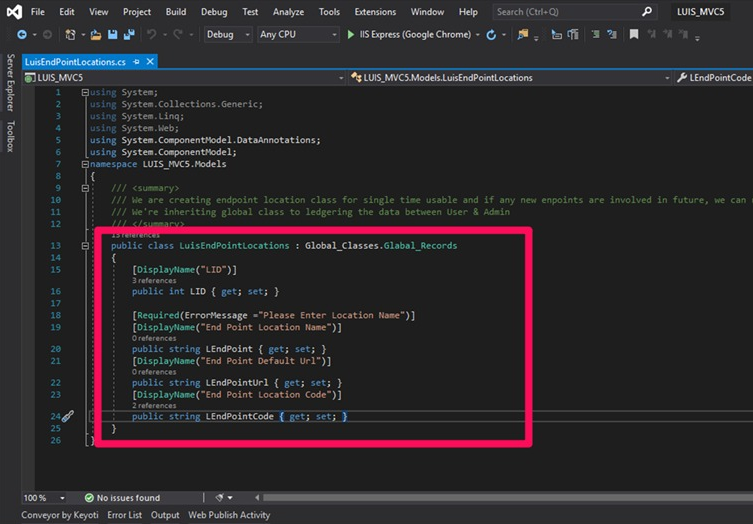
Task: Click the Save All toolbar icon
Action: pos(131,34)
